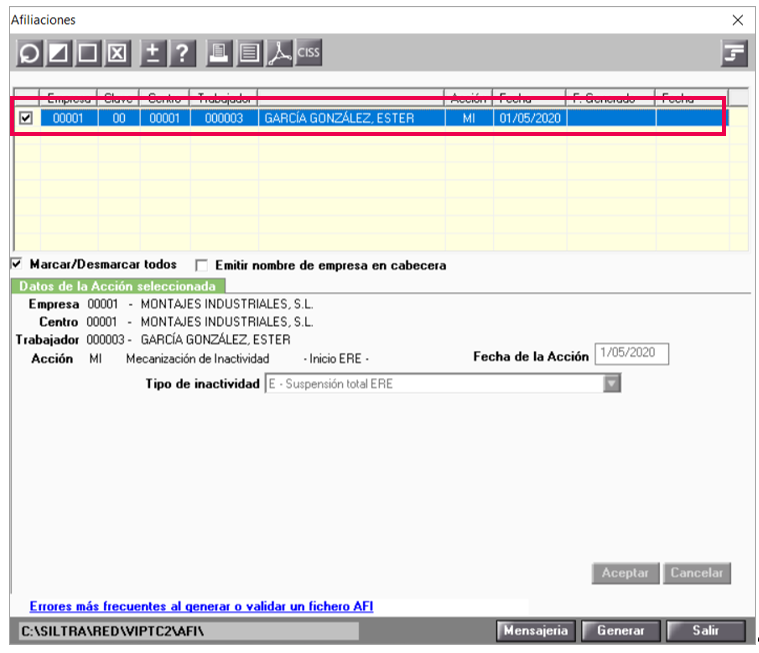Click the 00 Clave cell
Screen dimensions: 759x653
tap(119, 118)
